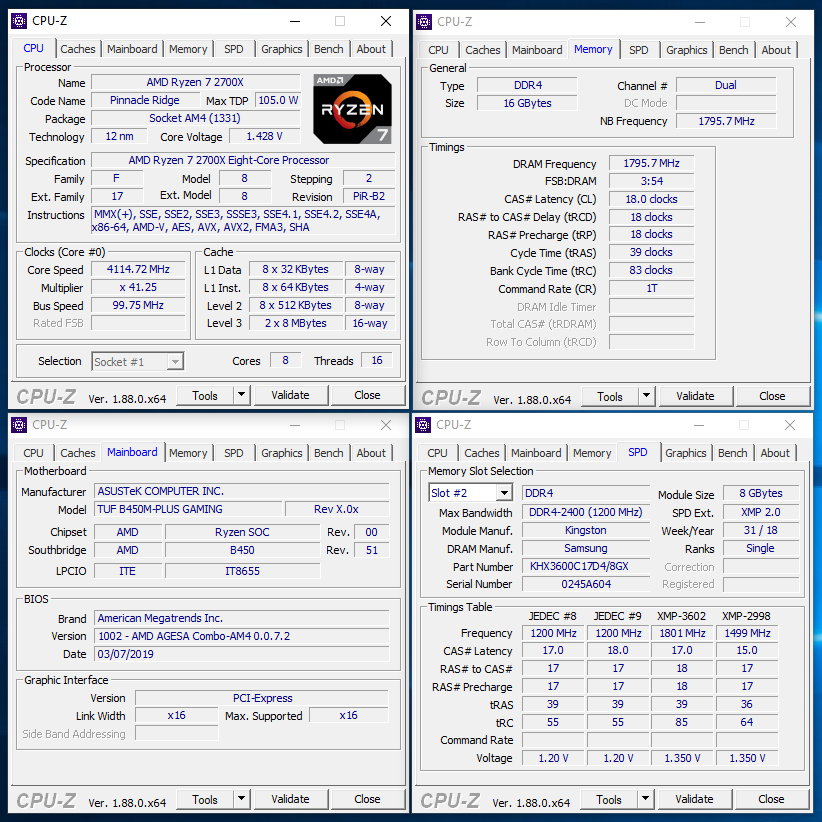Open the Graphics tab in the SPD window
This screenshot has height=822, width=822.
click(686, 453)
